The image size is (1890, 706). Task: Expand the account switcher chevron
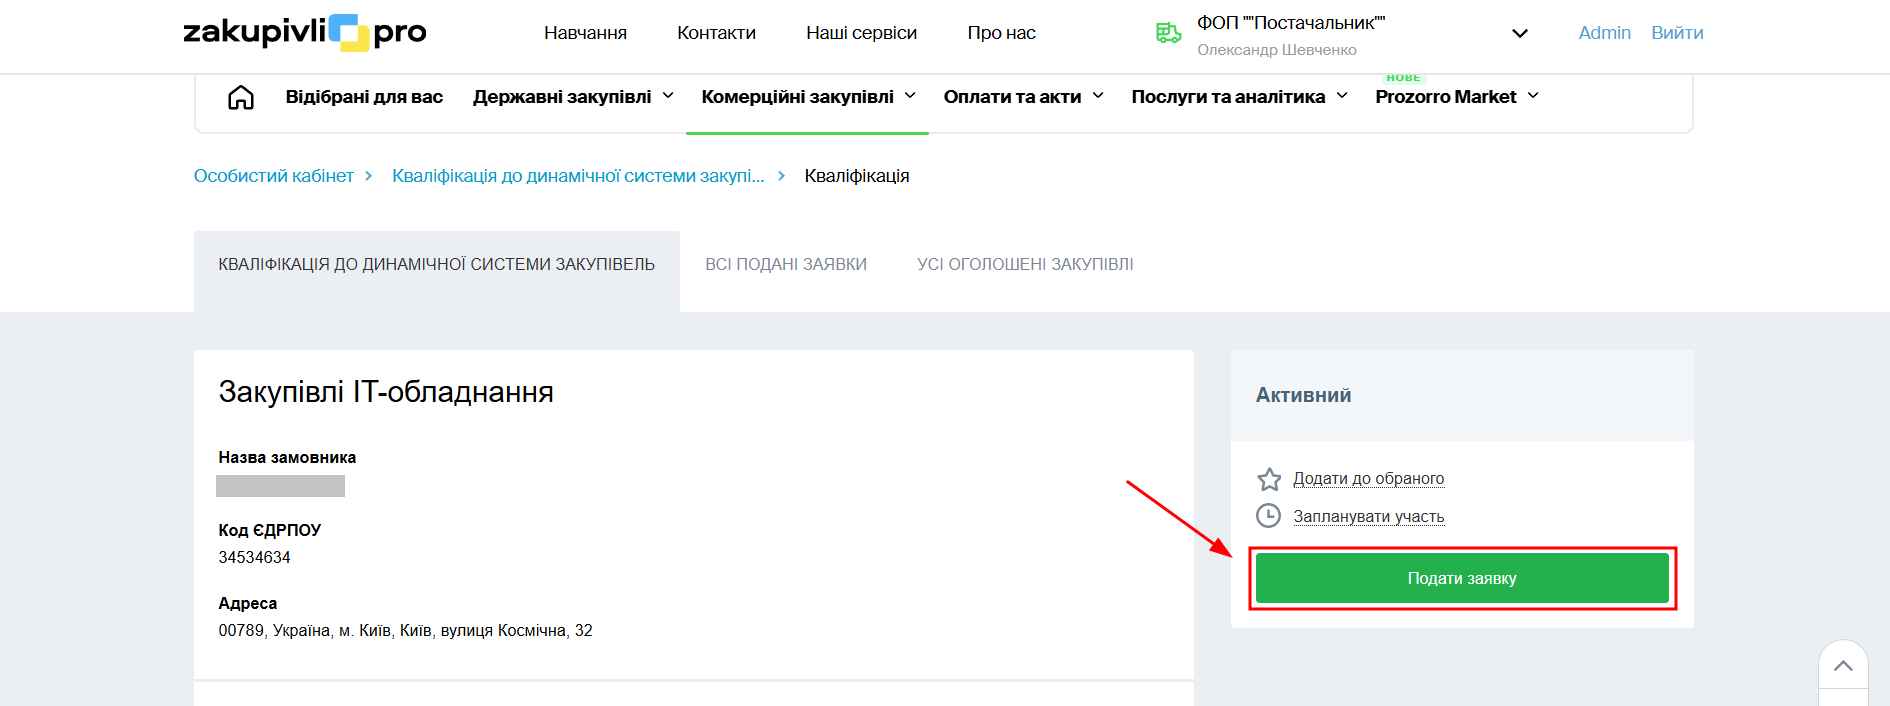tap(1519, 33)
